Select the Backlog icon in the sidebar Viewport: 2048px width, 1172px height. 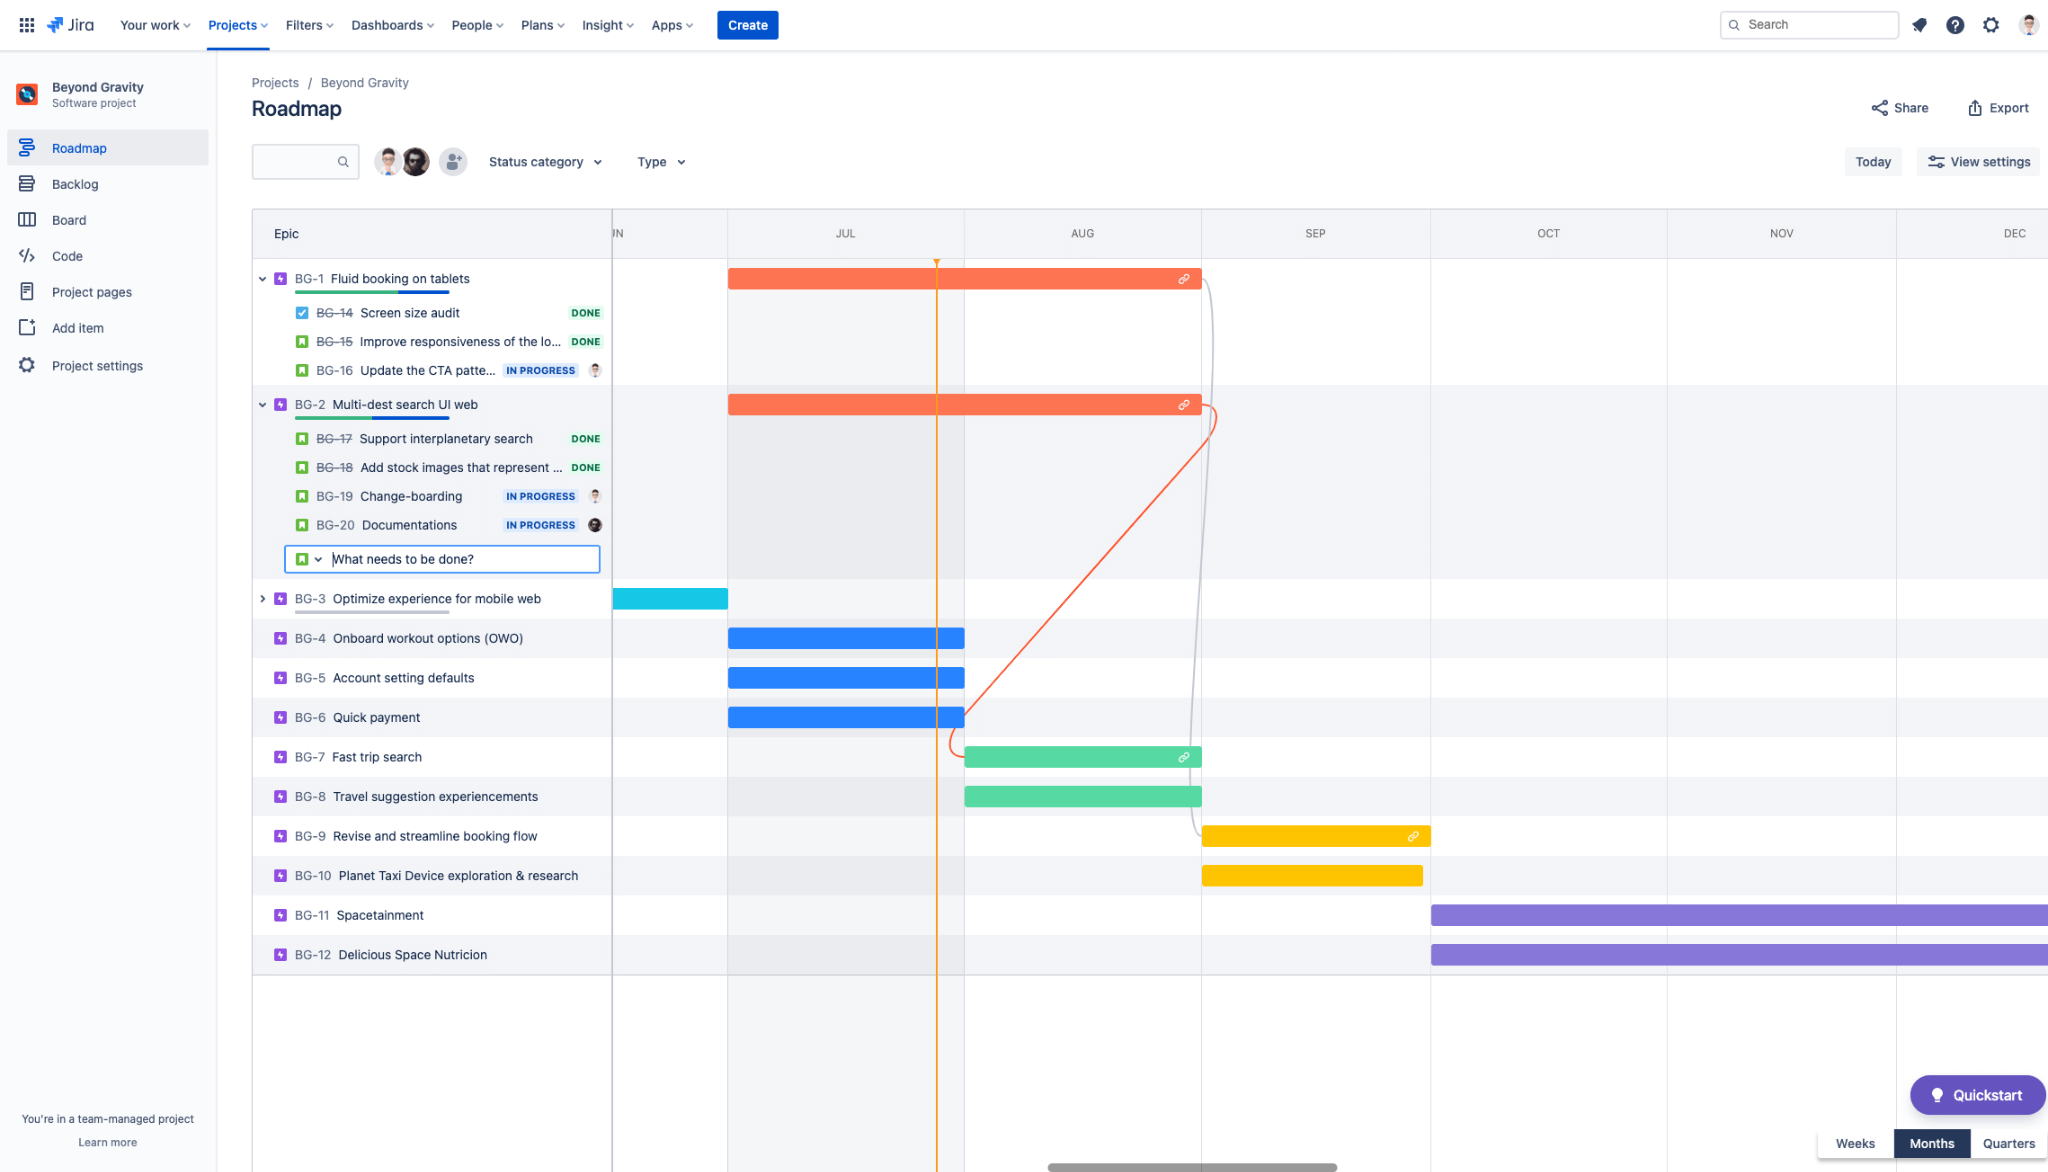tap(28, 184)
